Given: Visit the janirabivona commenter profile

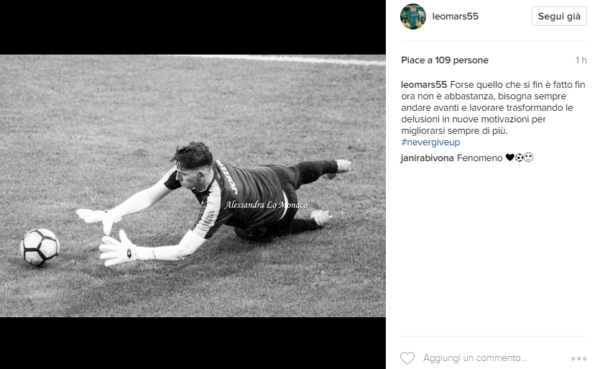Looking at the screenshot, I should (x=427, y=158).
